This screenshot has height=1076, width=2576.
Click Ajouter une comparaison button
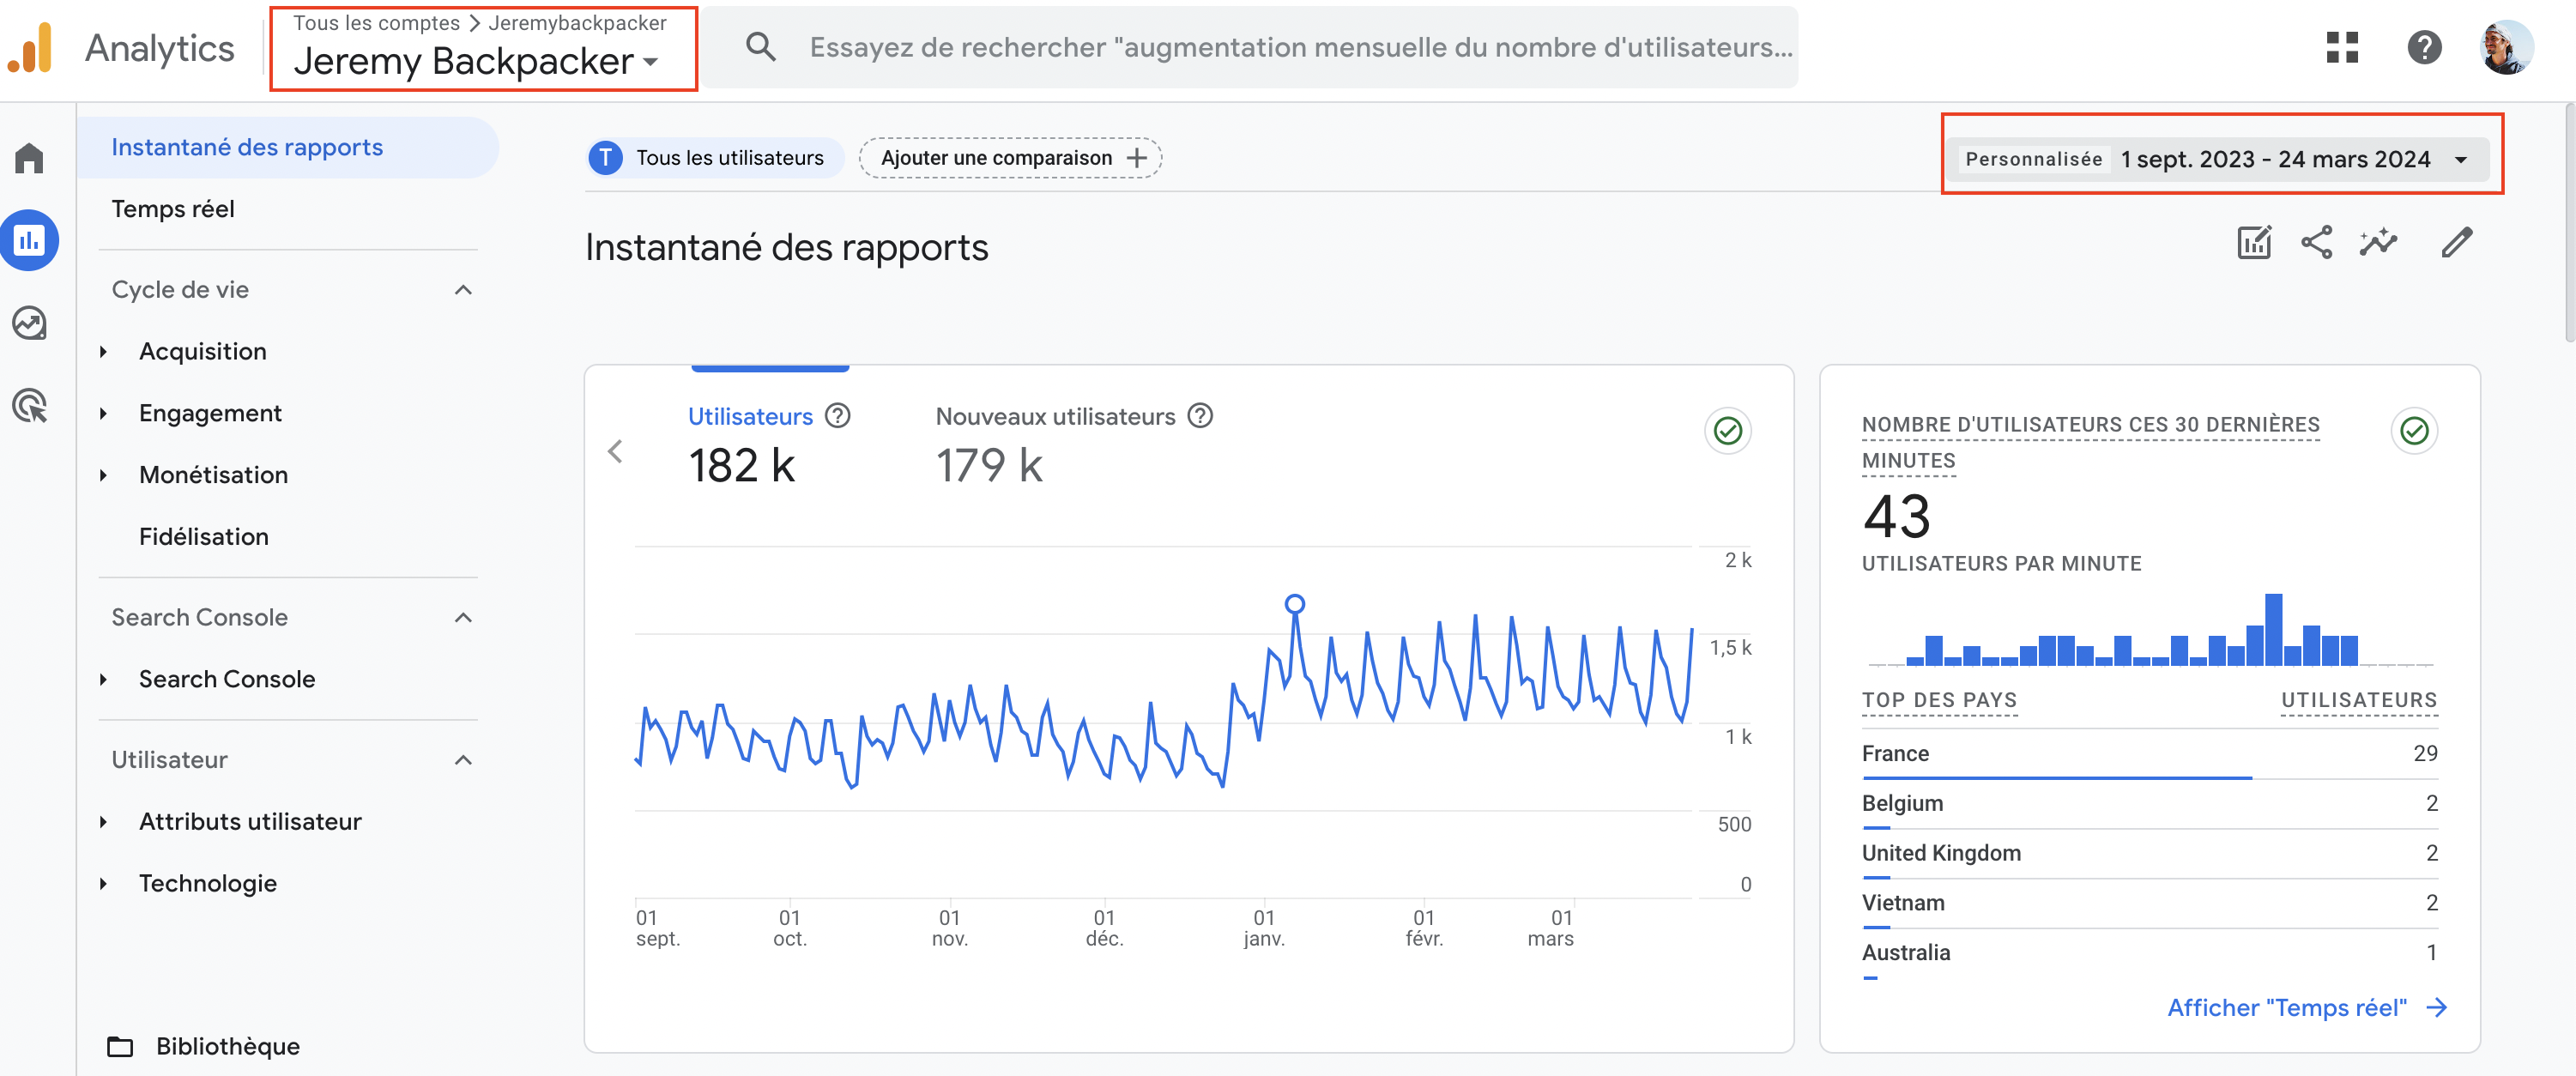[x=1010, y=158]
